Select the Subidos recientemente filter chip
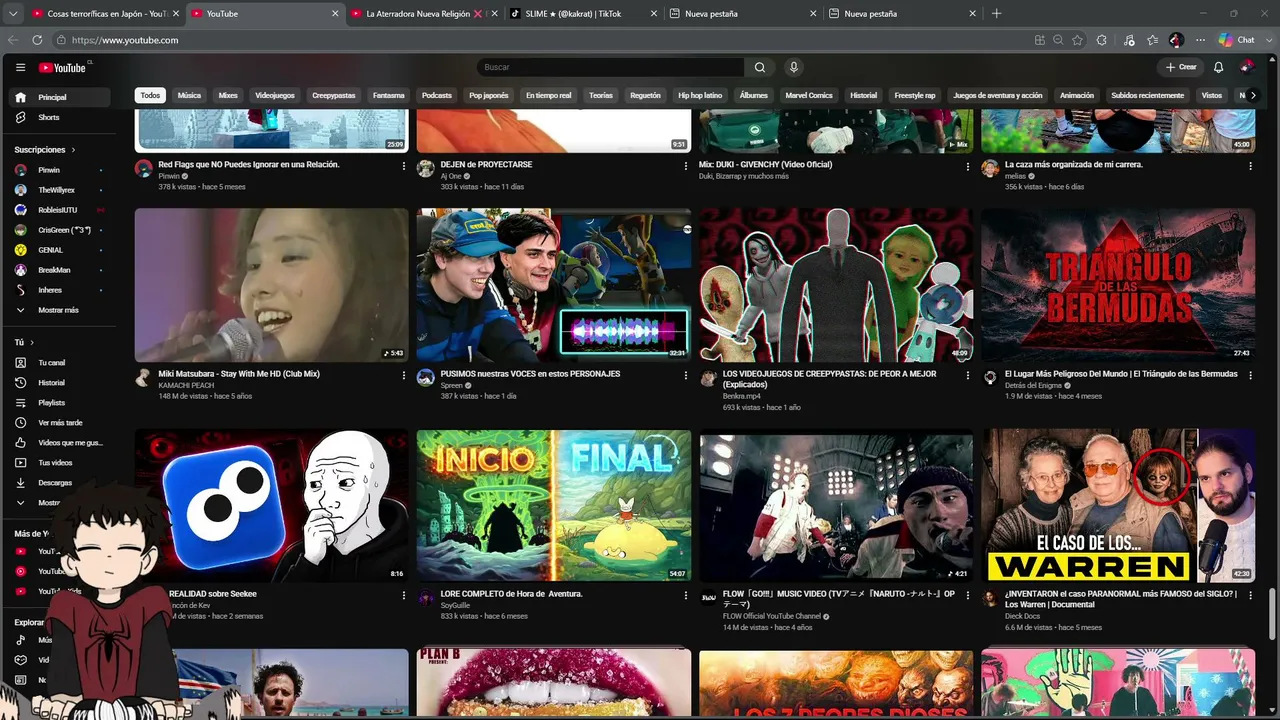 (x=1148, y=95)
